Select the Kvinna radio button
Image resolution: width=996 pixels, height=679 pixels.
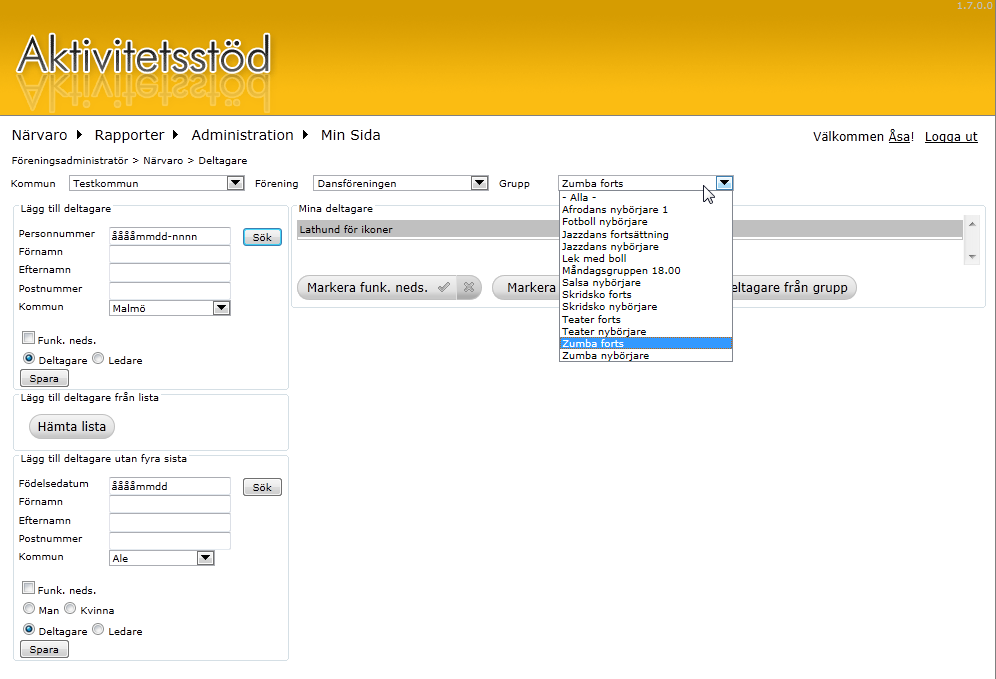(x=70, y=608)
